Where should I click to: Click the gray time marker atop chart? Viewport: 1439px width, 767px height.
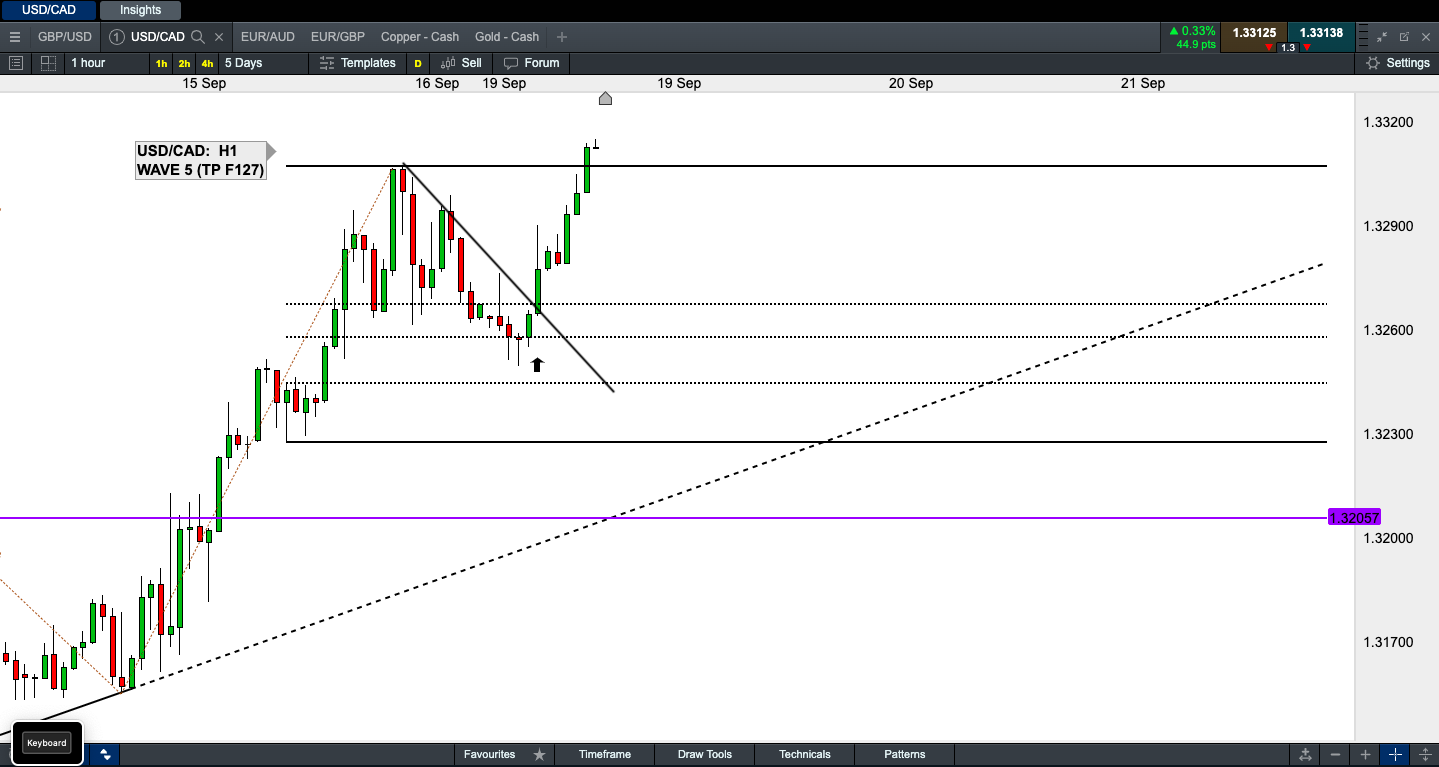605,98
